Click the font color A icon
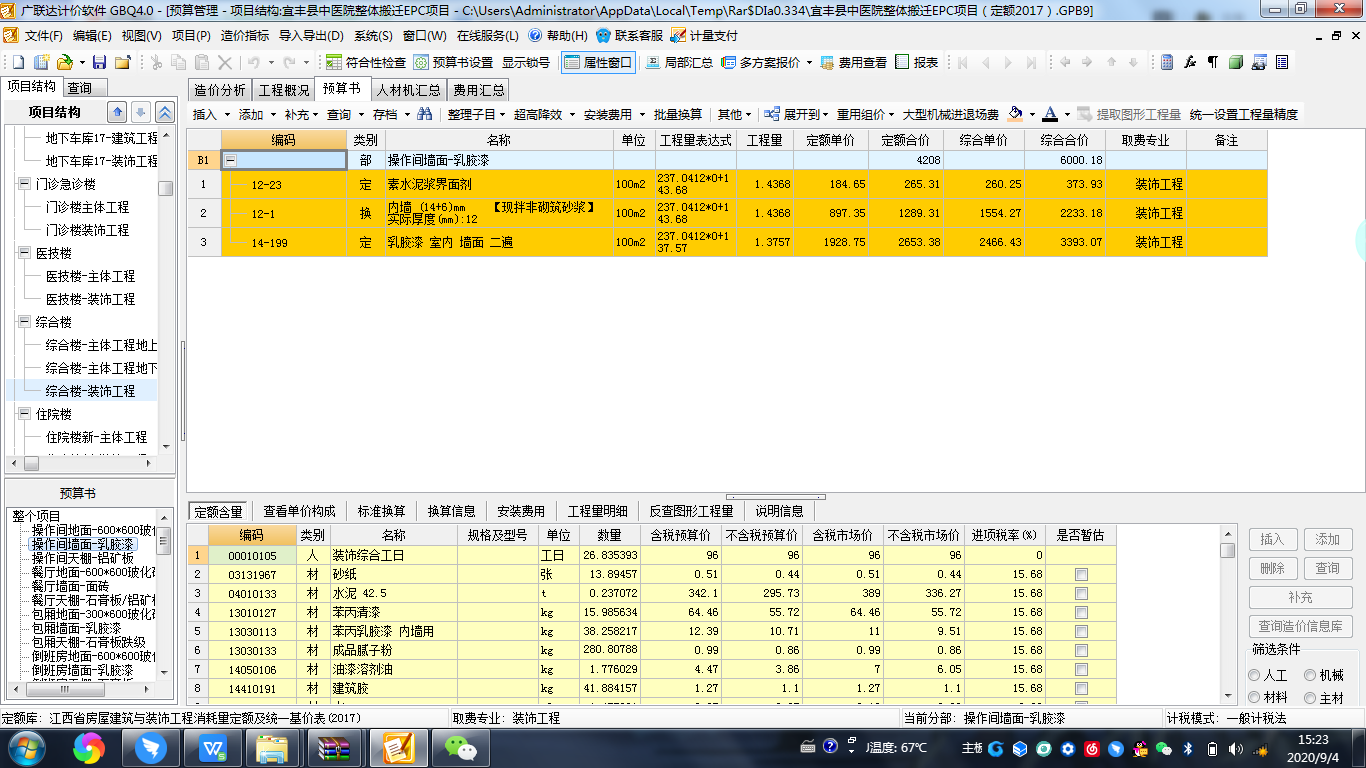This screenshot has height=768, width=1366. [x=1049, y=114]
